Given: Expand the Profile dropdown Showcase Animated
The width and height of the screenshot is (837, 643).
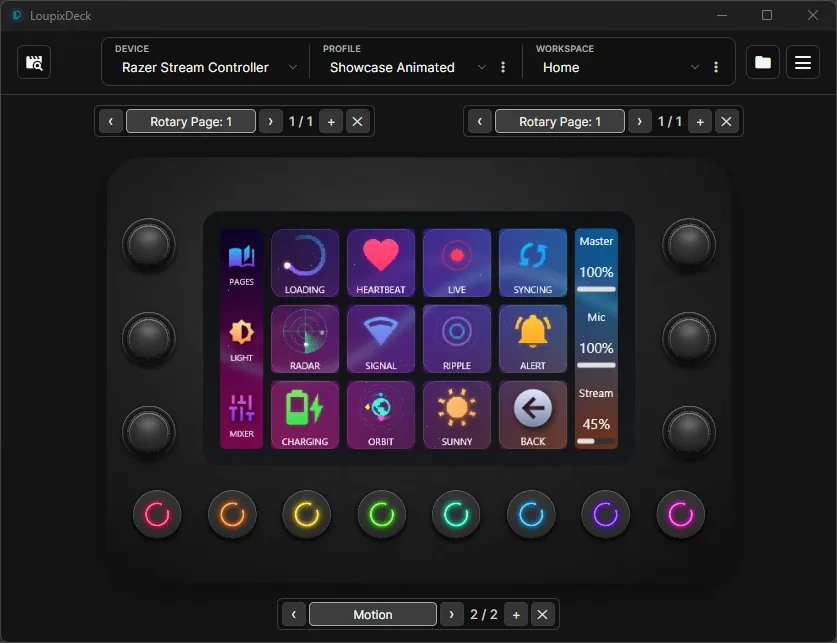Looking at the screenshot, I should tap(406, 67).
